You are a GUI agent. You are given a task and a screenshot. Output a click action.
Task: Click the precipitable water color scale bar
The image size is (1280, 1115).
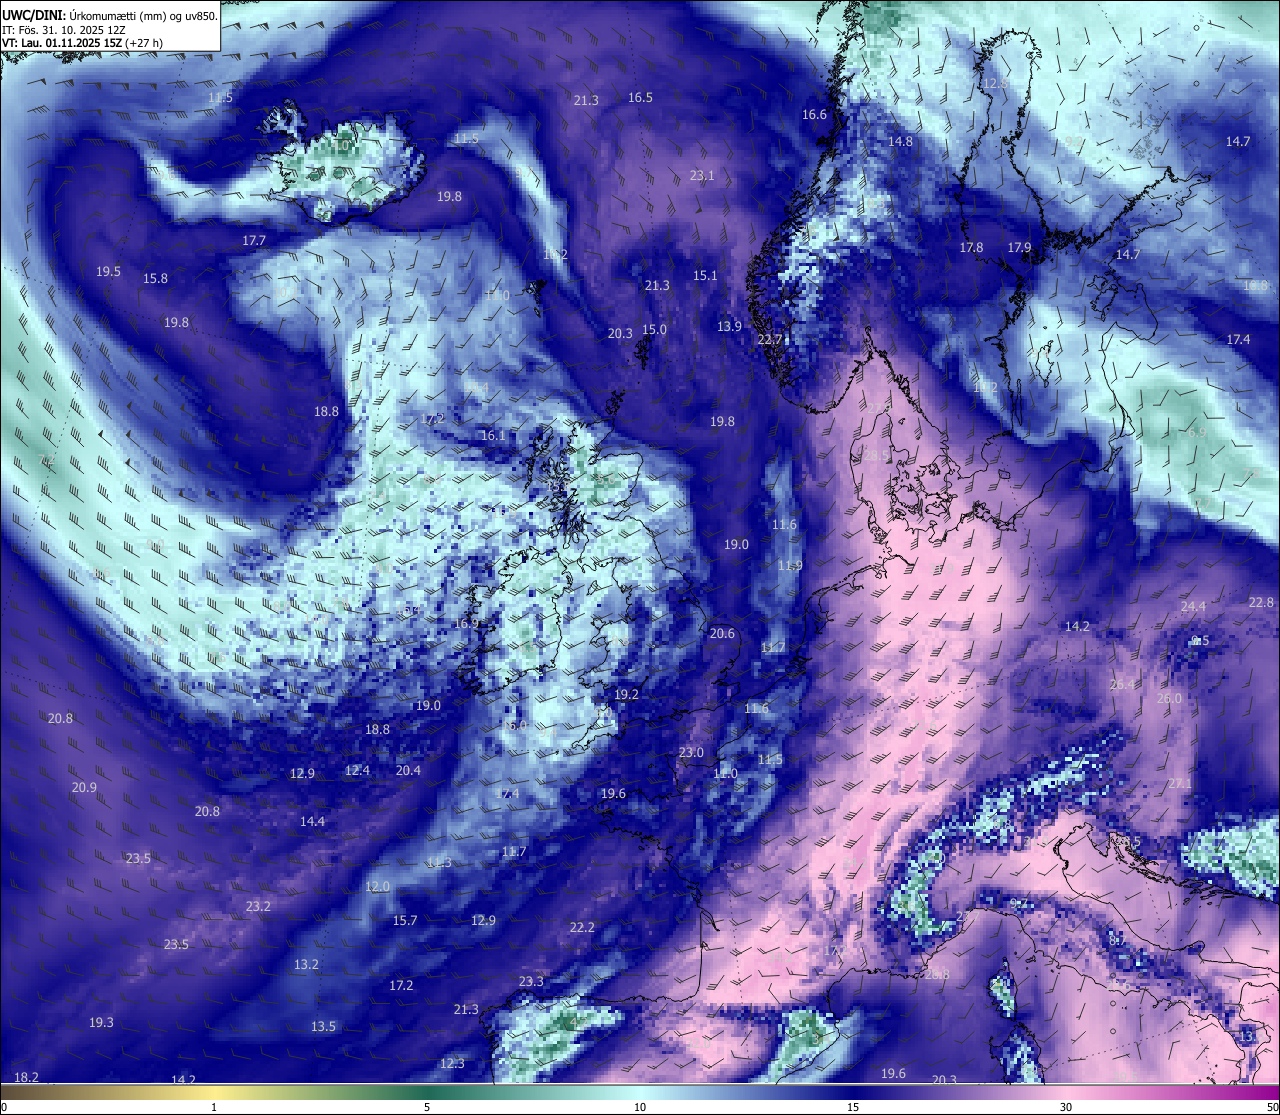coord(640,1091)
